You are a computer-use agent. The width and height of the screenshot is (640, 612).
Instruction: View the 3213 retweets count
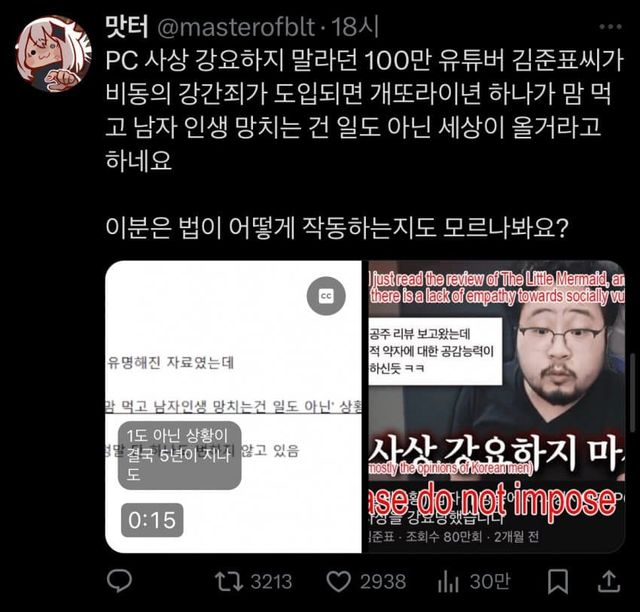(271, 582)
